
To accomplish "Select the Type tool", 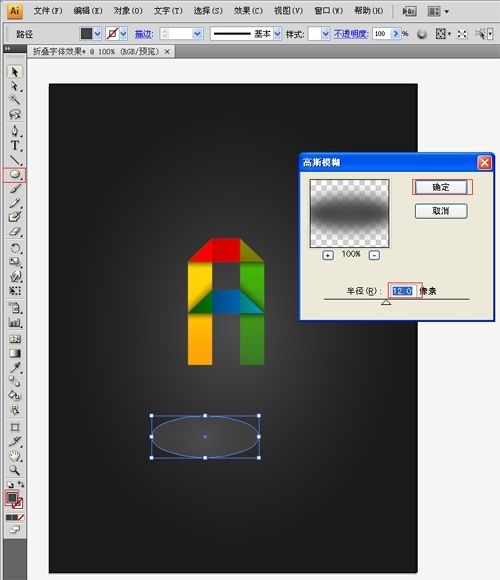I will [14, 145].
